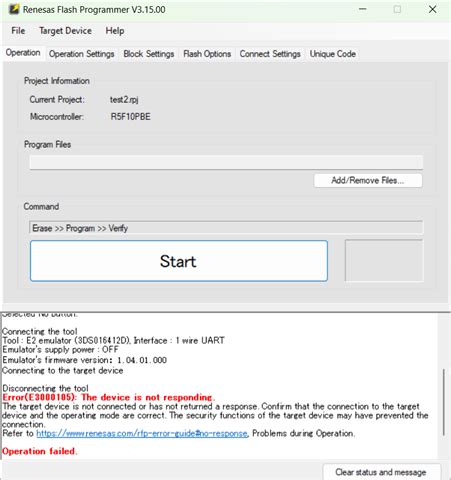This screenshot has width=451, height=480.
Task: Click the Add/Remove Files button
Action: 368,180
